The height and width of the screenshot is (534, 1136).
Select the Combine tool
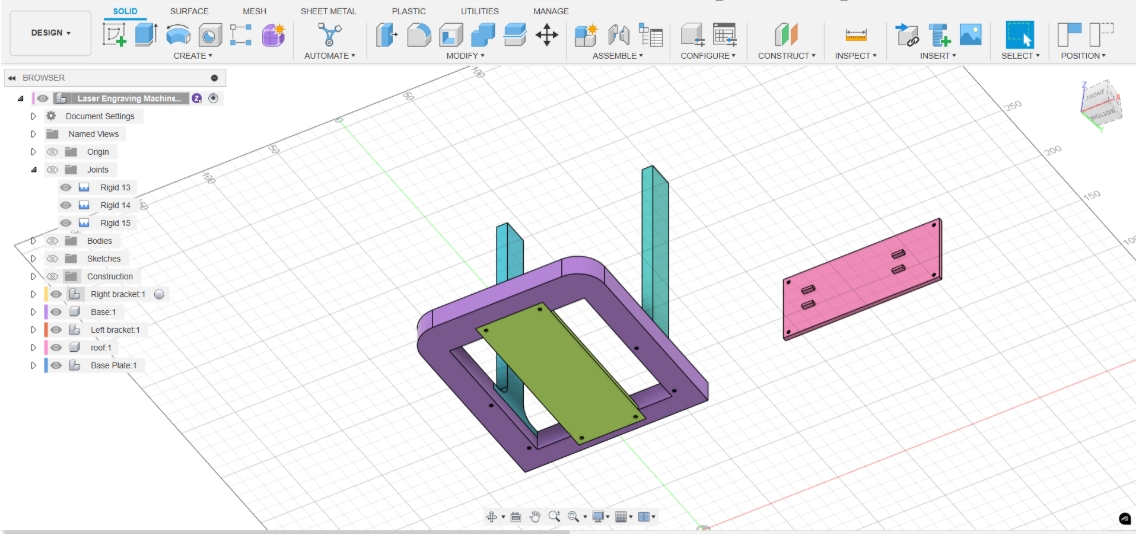[483, 35]
